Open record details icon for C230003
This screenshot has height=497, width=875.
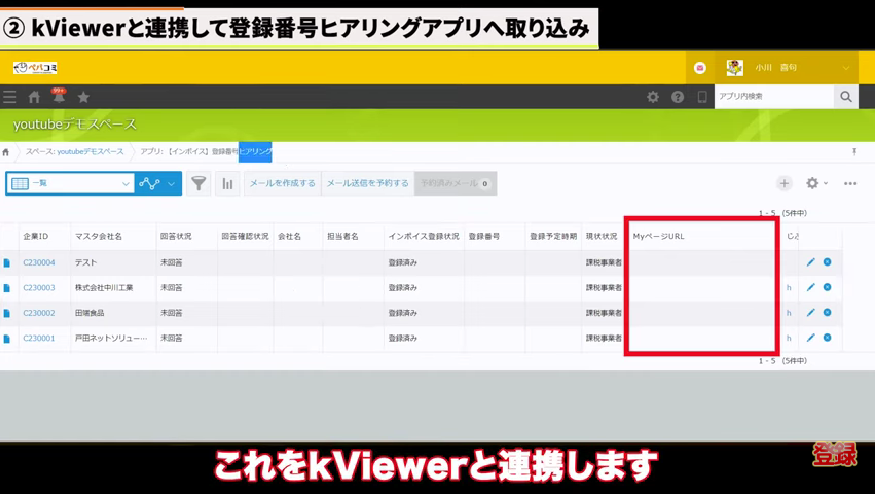(x=7, y=288)
